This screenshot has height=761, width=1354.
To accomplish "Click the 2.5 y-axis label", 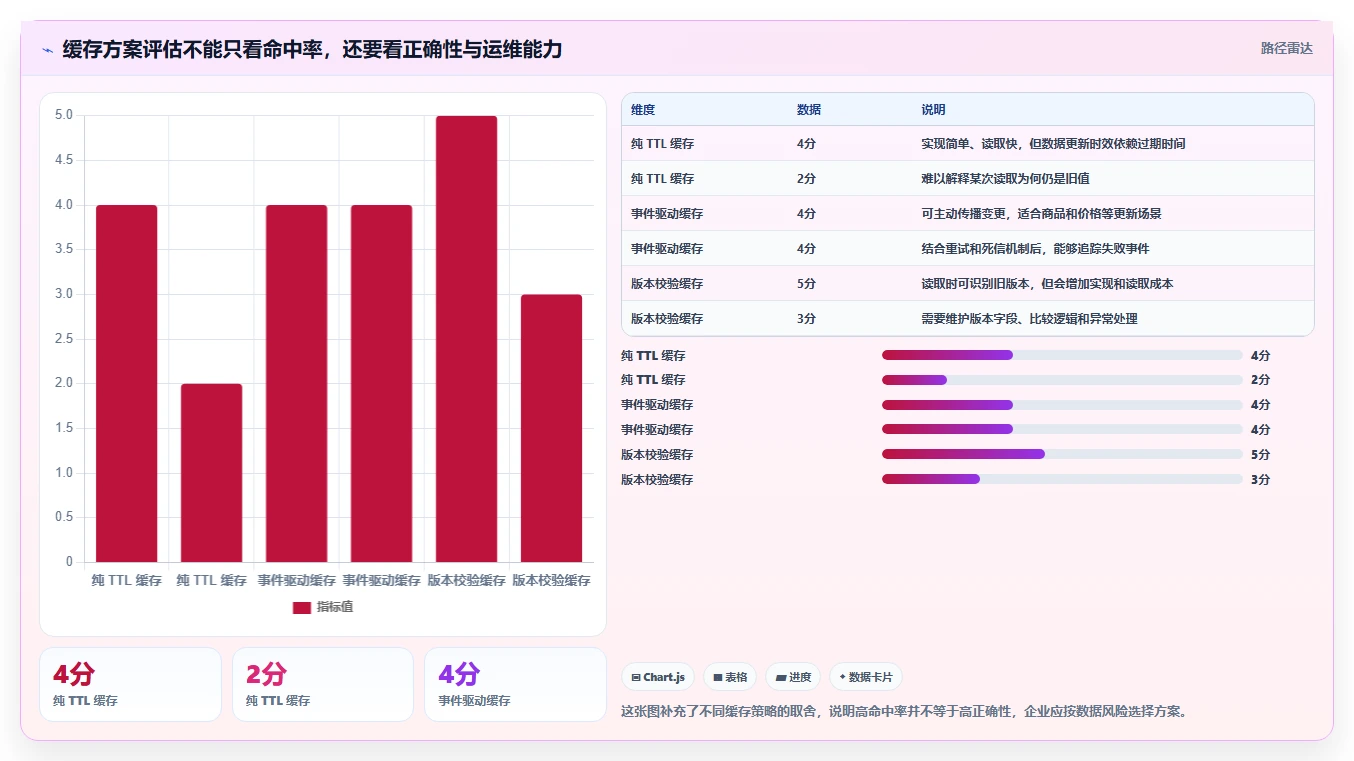I will (64, 339).
